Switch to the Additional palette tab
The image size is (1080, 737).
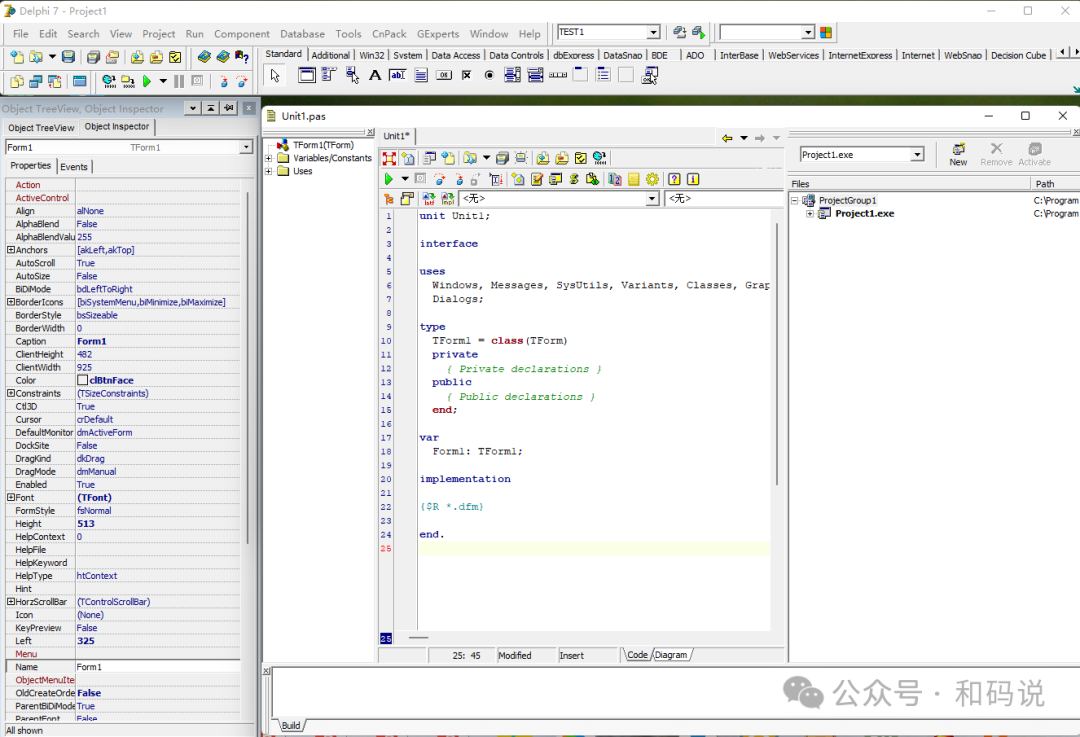[331, 55]
